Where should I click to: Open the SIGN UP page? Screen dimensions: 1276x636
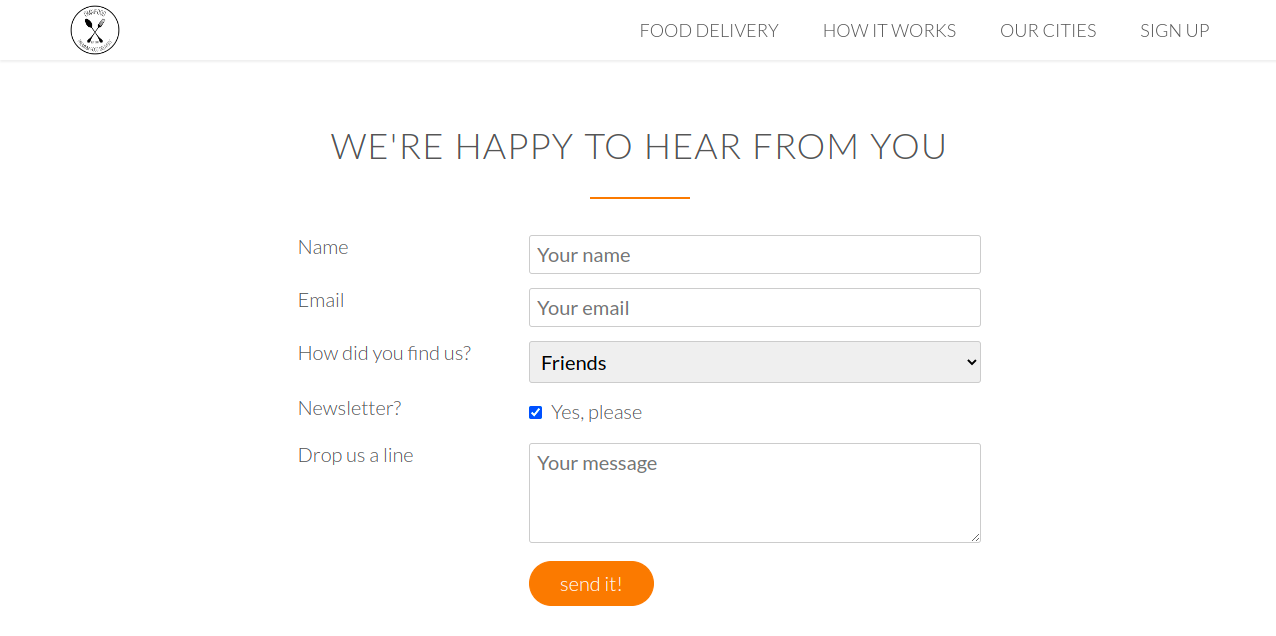(x=1174, y=30)
